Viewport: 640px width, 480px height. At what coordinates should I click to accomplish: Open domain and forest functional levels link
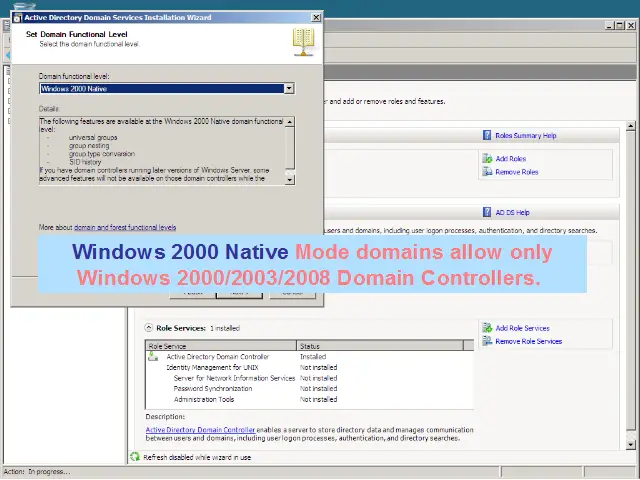pyautogui.click(x=125, y=227)
